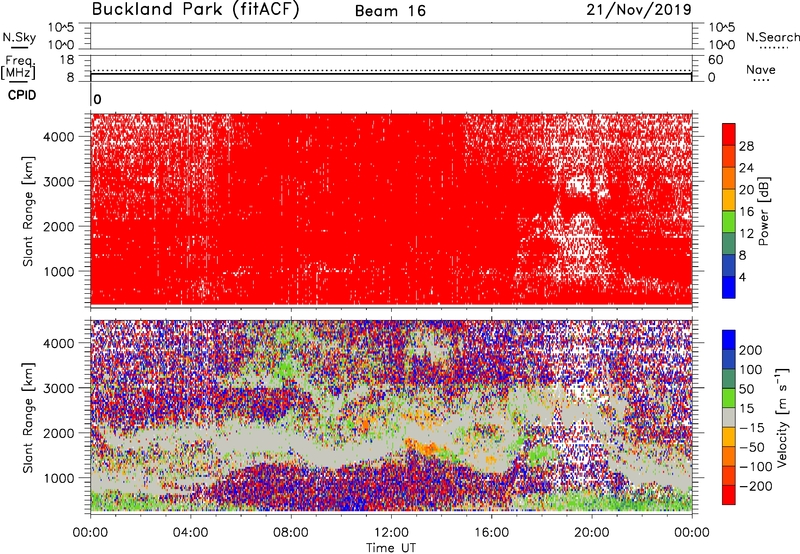Click the 'CPID' label
Viewport: 800px width, 554px height.
click(x=22, y=95)
